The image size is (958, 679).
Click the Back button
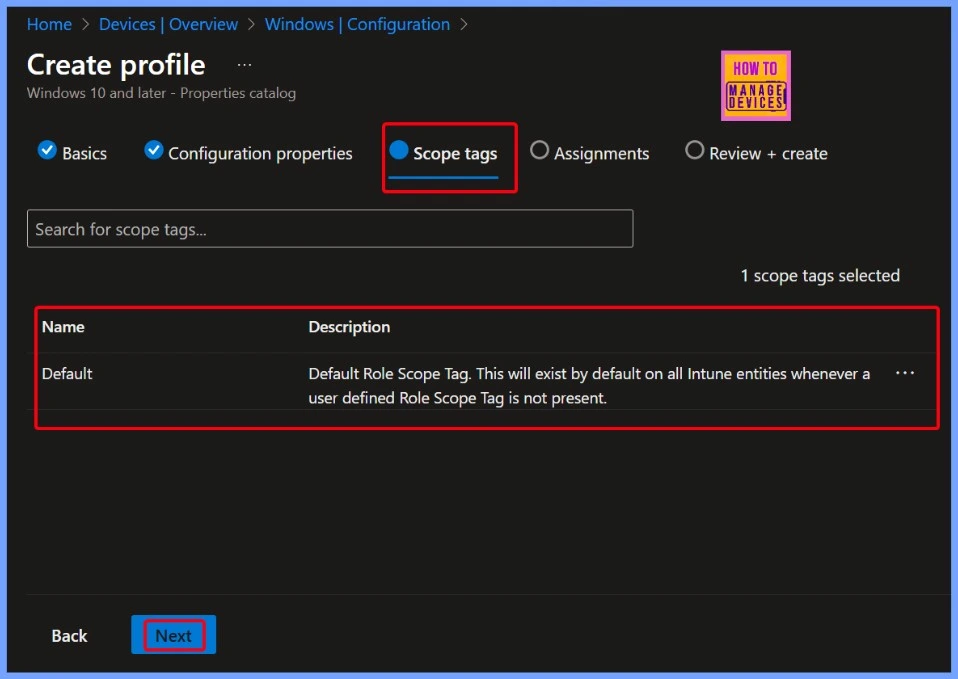[70, 636]
